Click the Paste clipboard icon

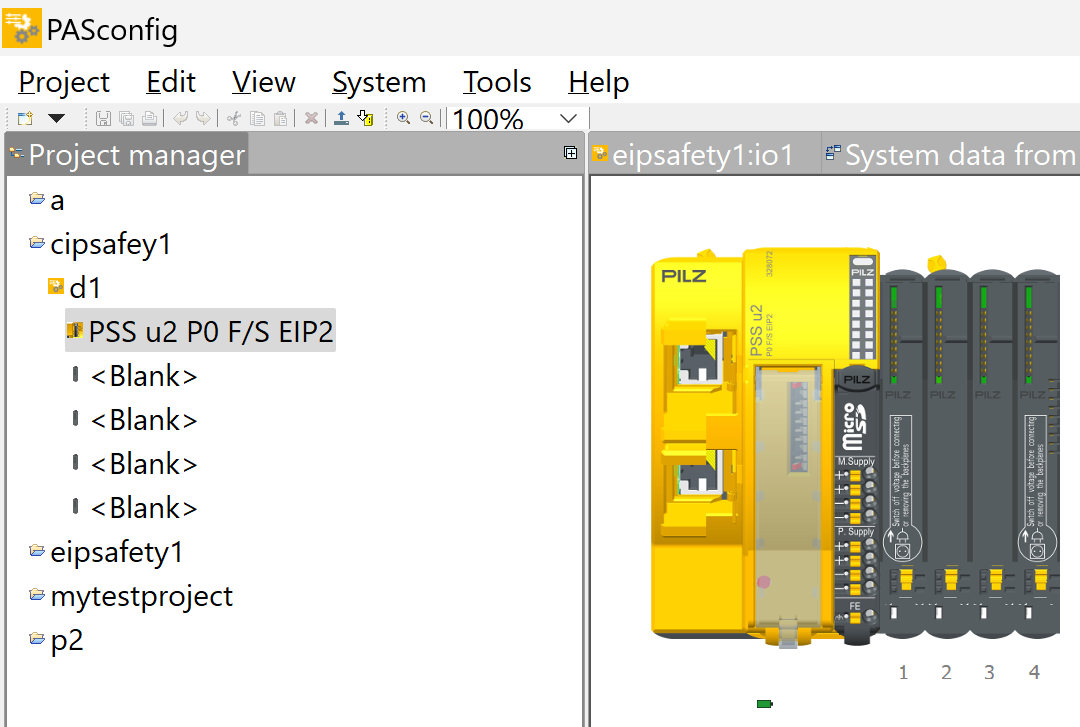(x=280, y=119)
